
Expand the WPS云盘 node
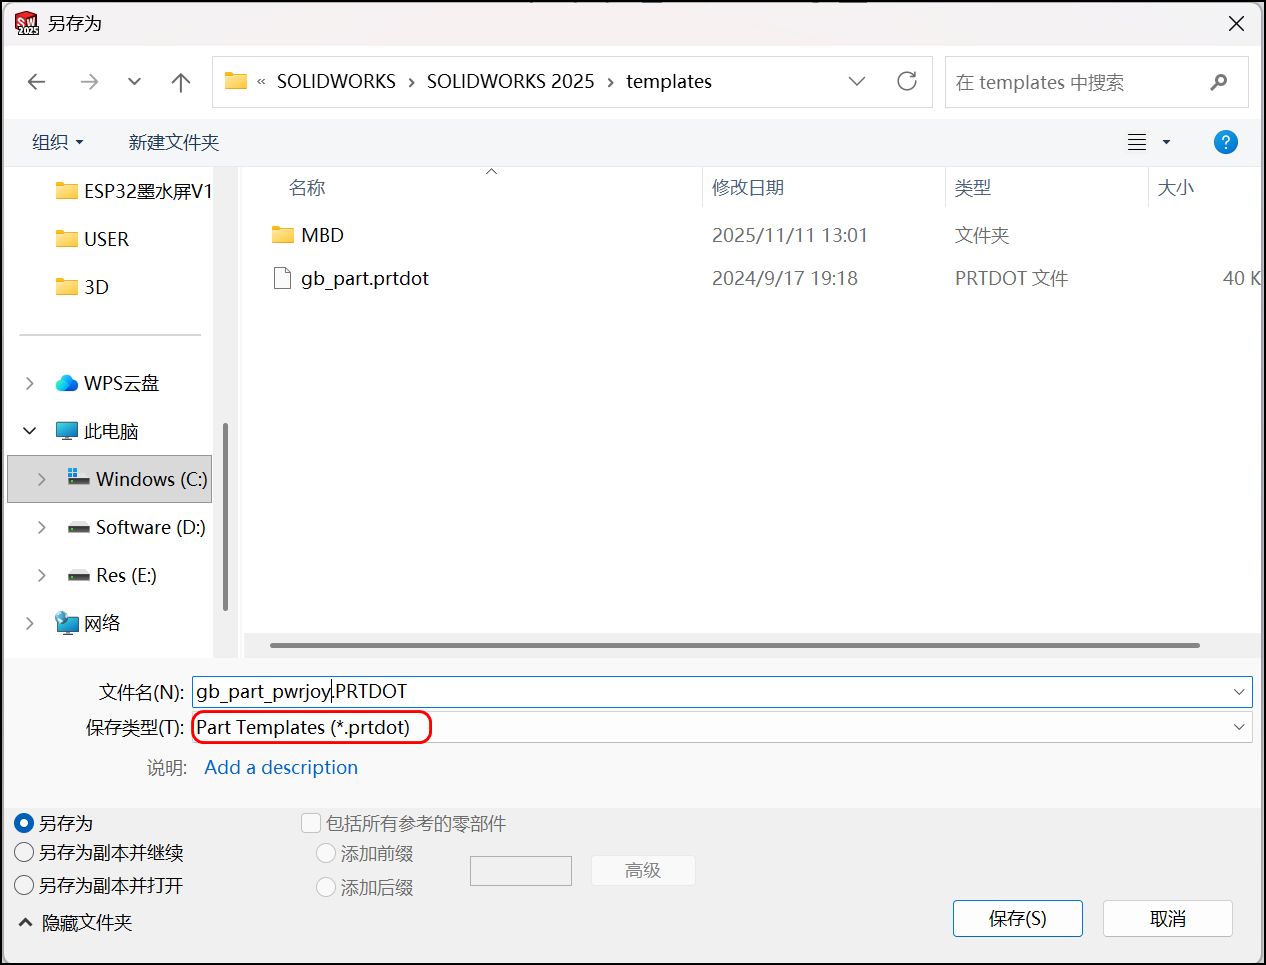[30, 383]
